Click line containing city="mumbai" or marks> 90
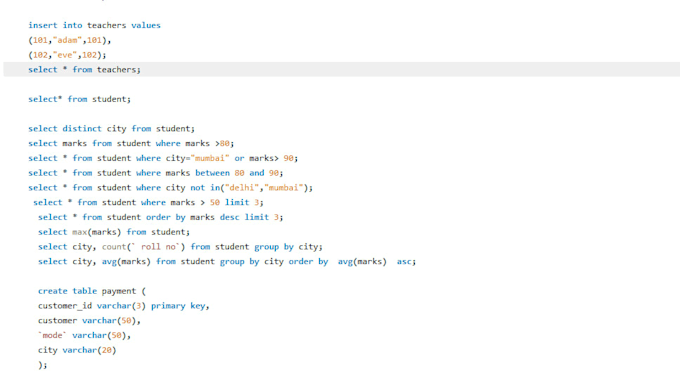The width and height of the screenshot is (680, 383). pyautogui.click(x=163, y=158)
